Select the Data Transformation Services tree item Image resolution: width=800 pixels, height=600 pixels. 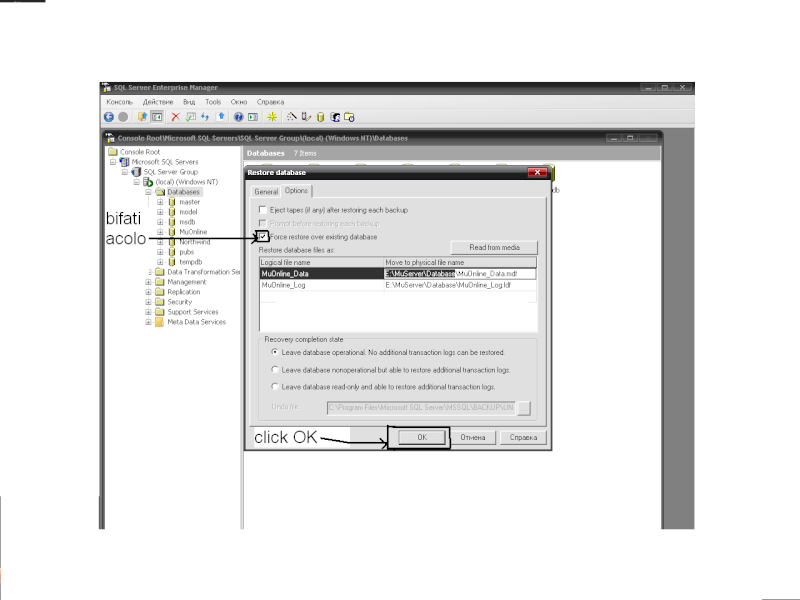tap(204, 272)
